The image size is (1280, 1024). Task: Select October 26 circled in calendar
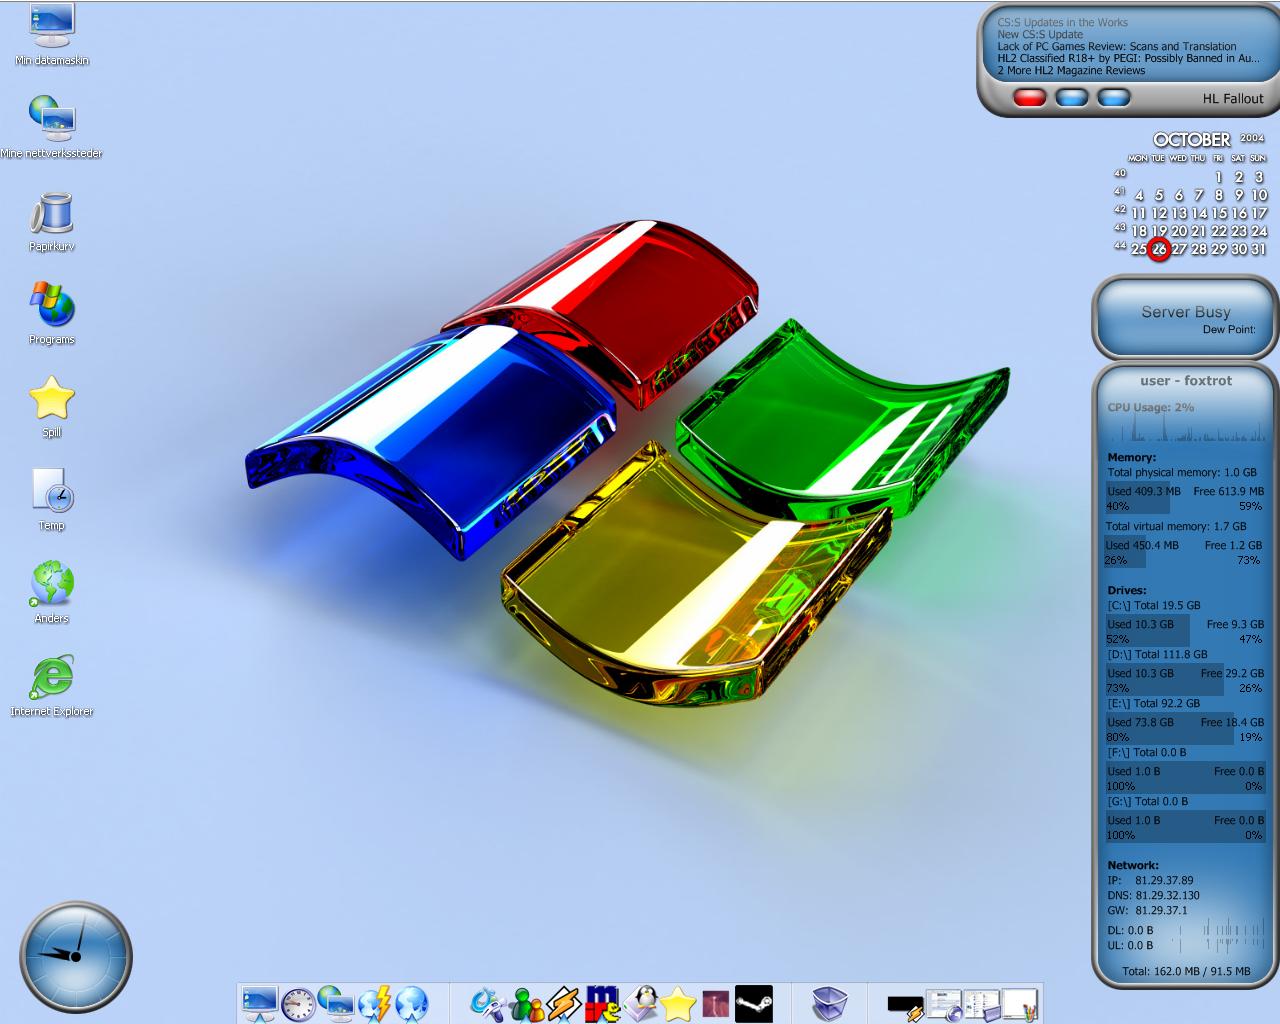click(1159, 249)
